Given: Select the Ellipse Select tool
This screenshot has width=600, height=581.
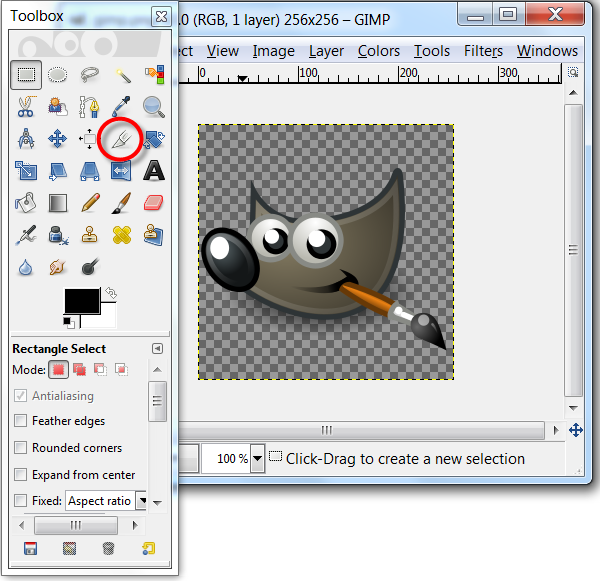Looking at the screenshot, I should [x=57, y=75].
